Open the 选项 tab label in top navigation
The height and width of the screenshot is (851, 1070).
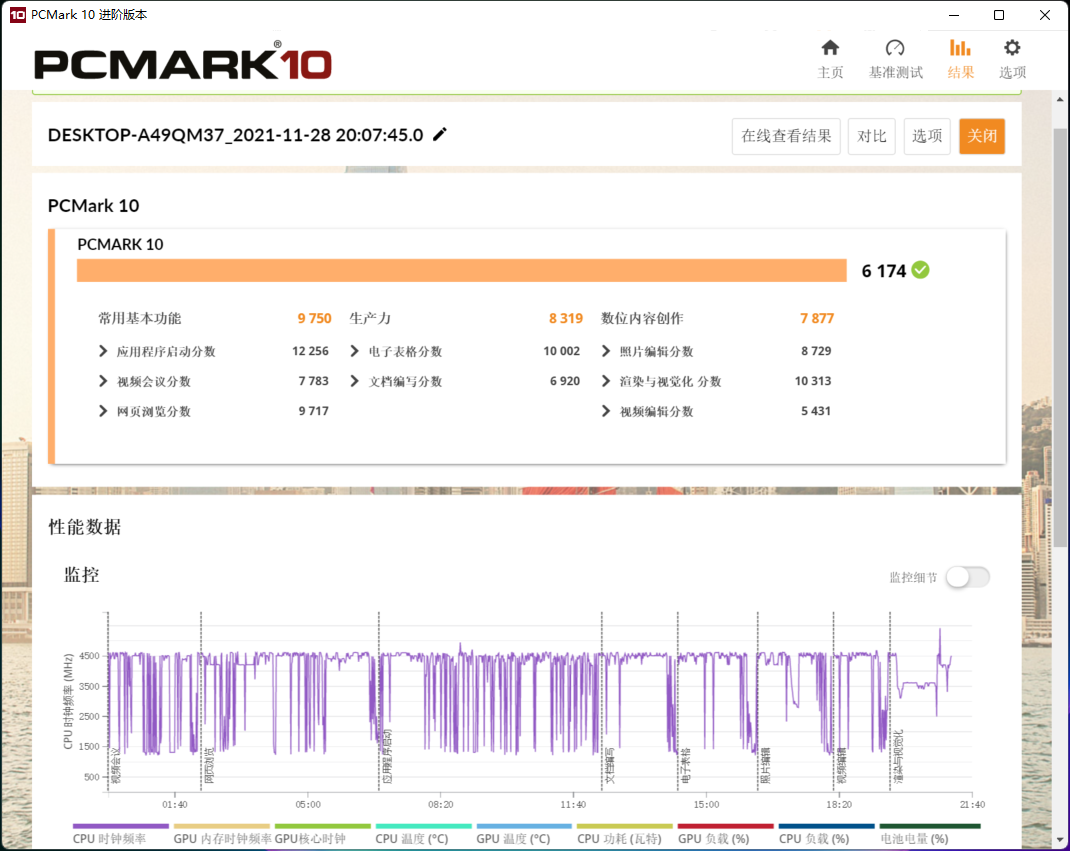1012,72
